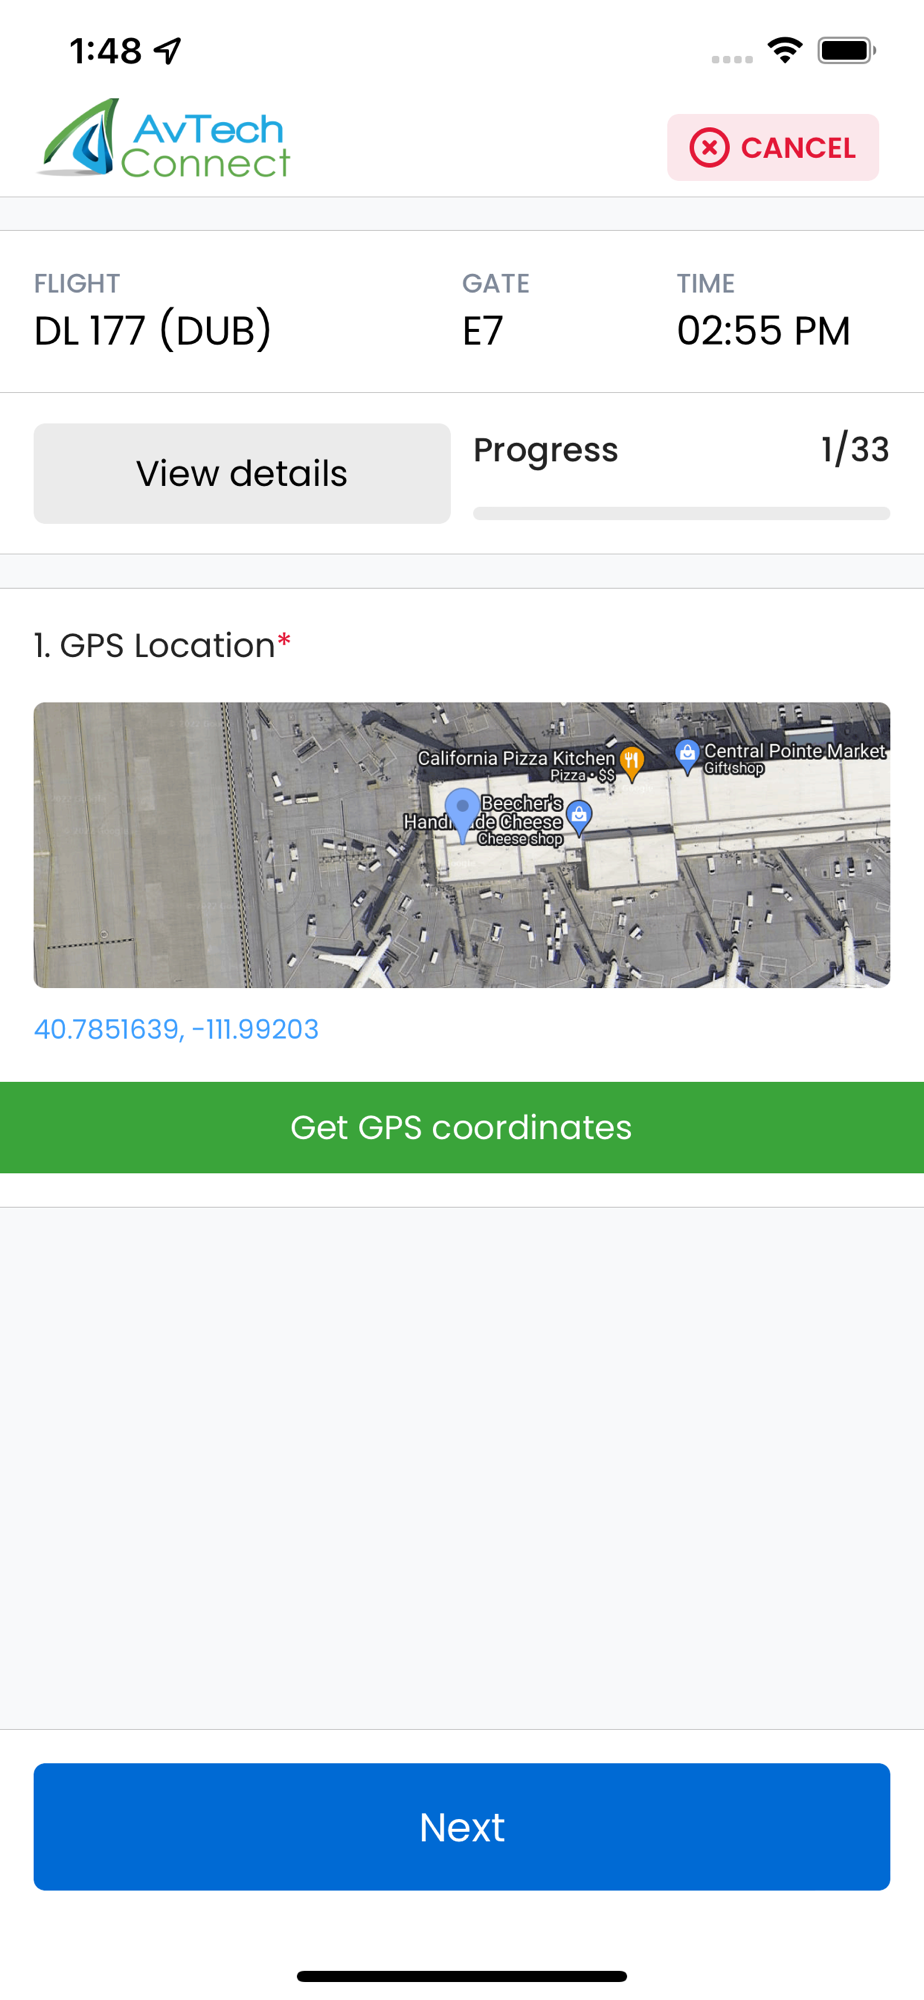Tap the Wi-Fi status icon
The height and width of the screenshot is (2000, 924).
pos(785,50)
